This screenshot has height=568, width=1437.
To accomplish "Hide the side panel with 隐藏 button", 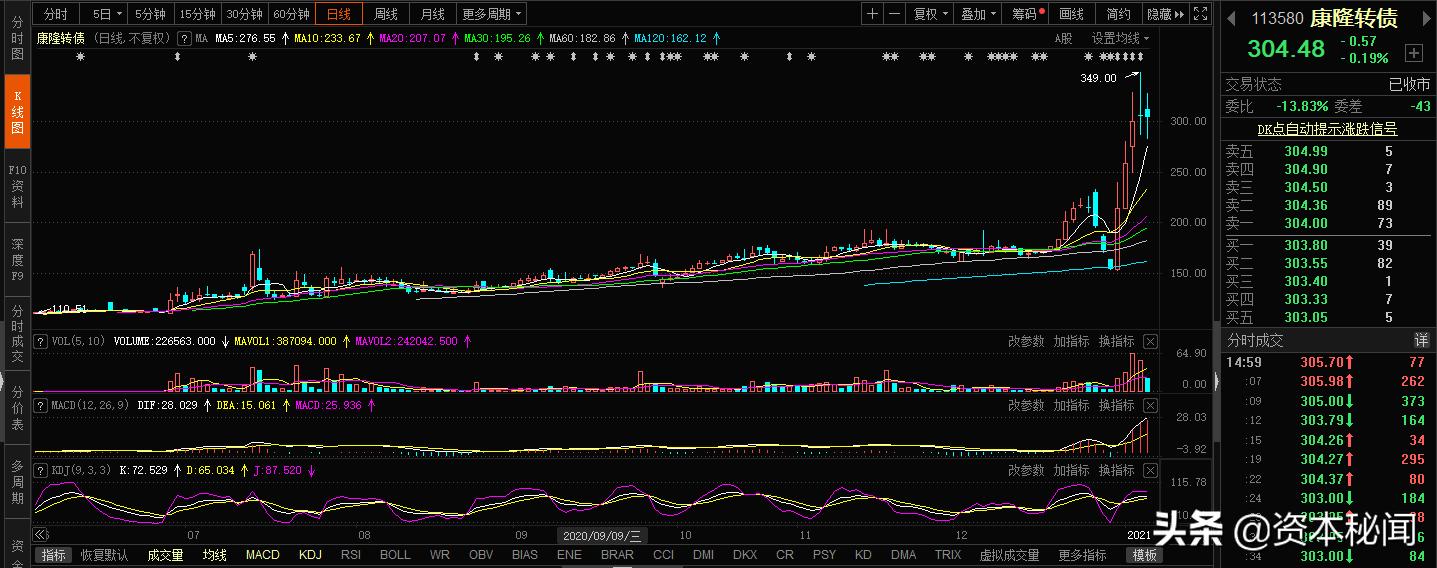I will (1164, 14).
